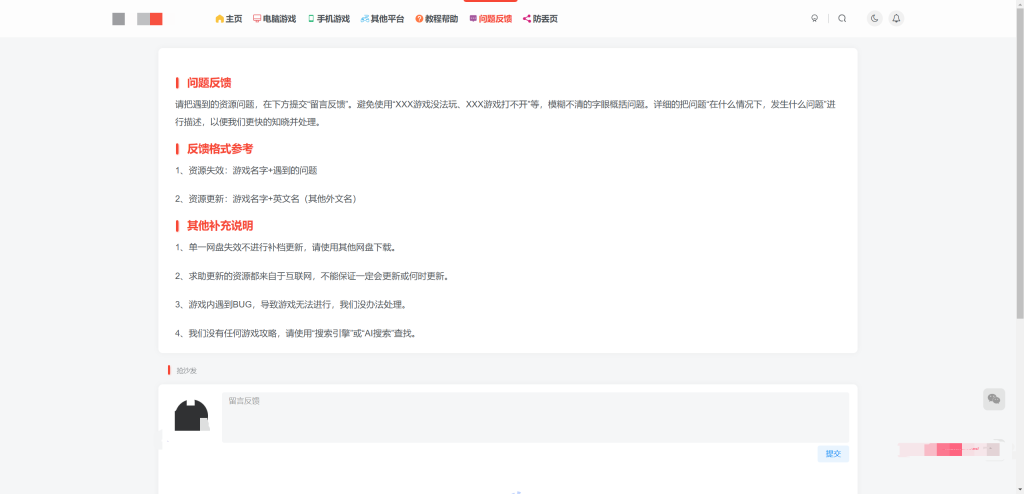1024x494 pixels.
Task: Click the line starting '2、资源更新：游戏名字+英文名'
Action: point(268,199)
